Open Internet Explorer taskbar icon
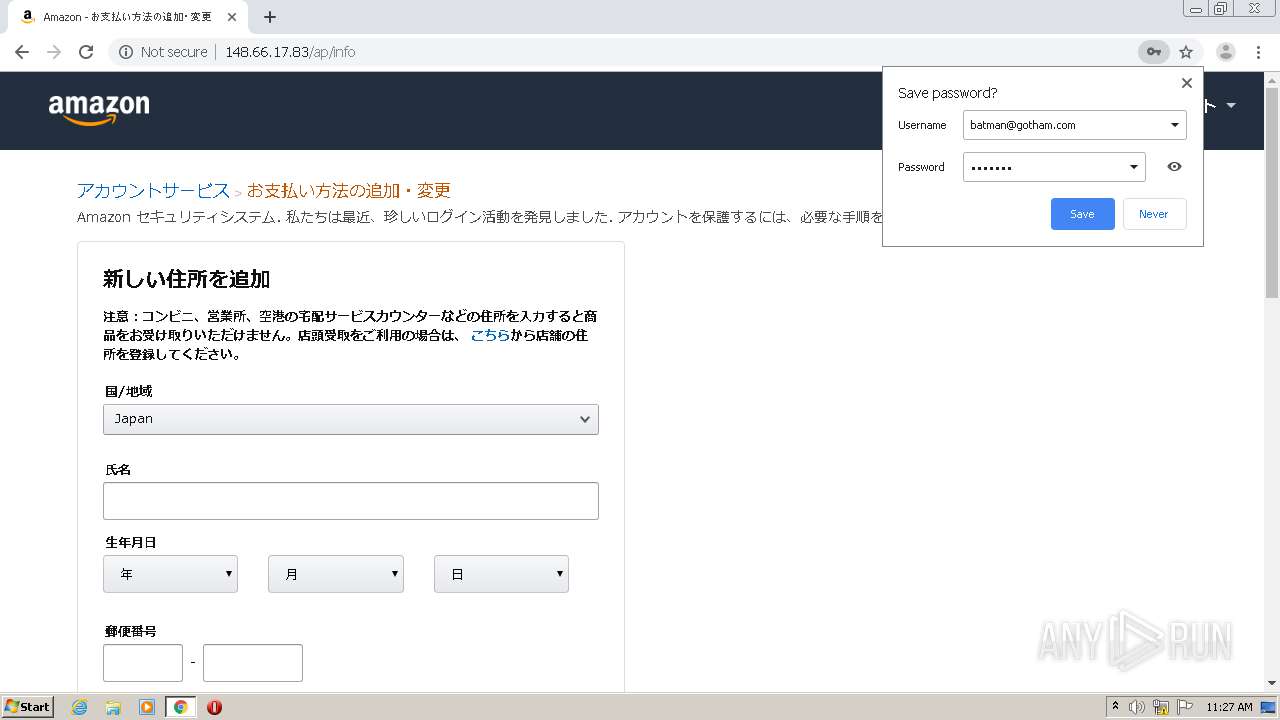 point(79,707)
